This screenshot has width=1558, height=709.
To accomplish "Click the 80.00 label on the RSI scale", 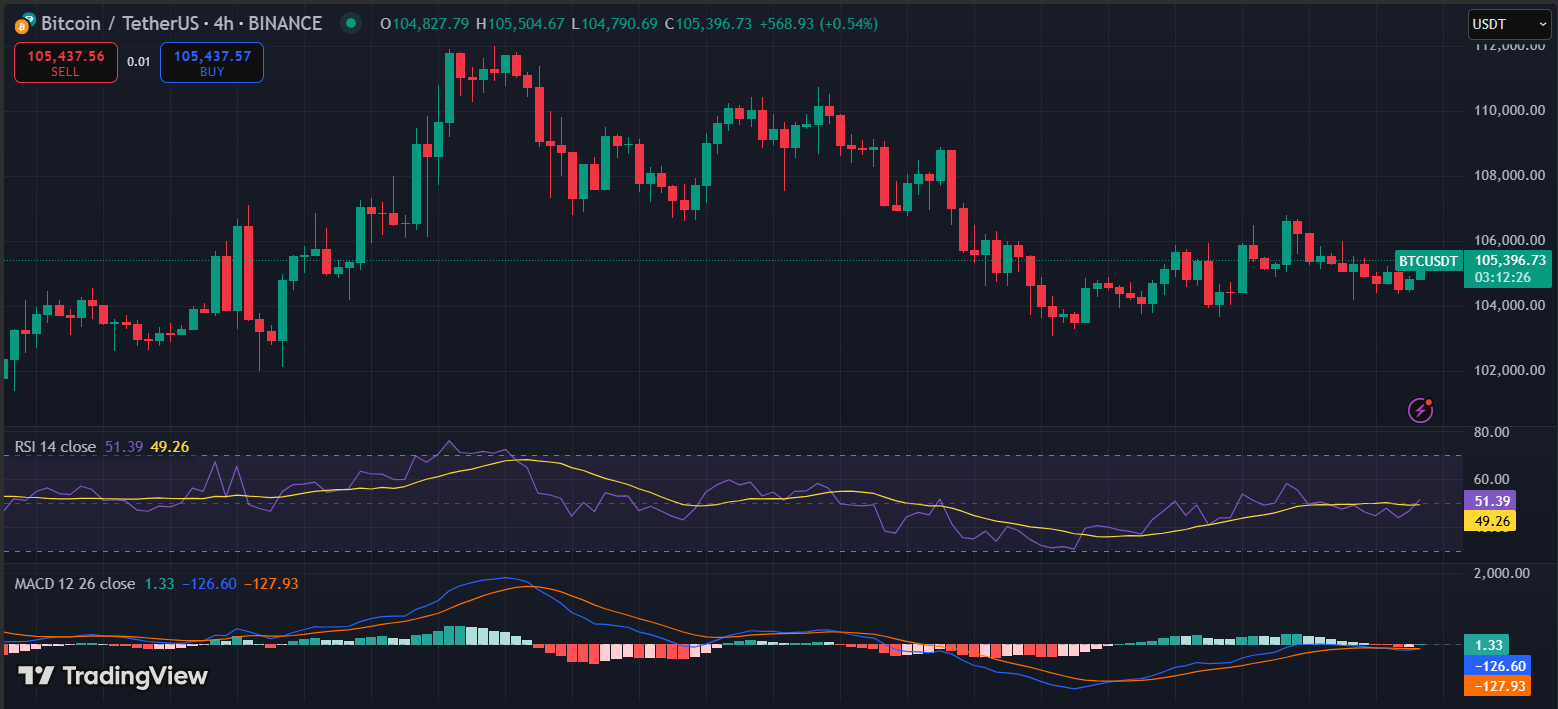I will [1490, 433].
